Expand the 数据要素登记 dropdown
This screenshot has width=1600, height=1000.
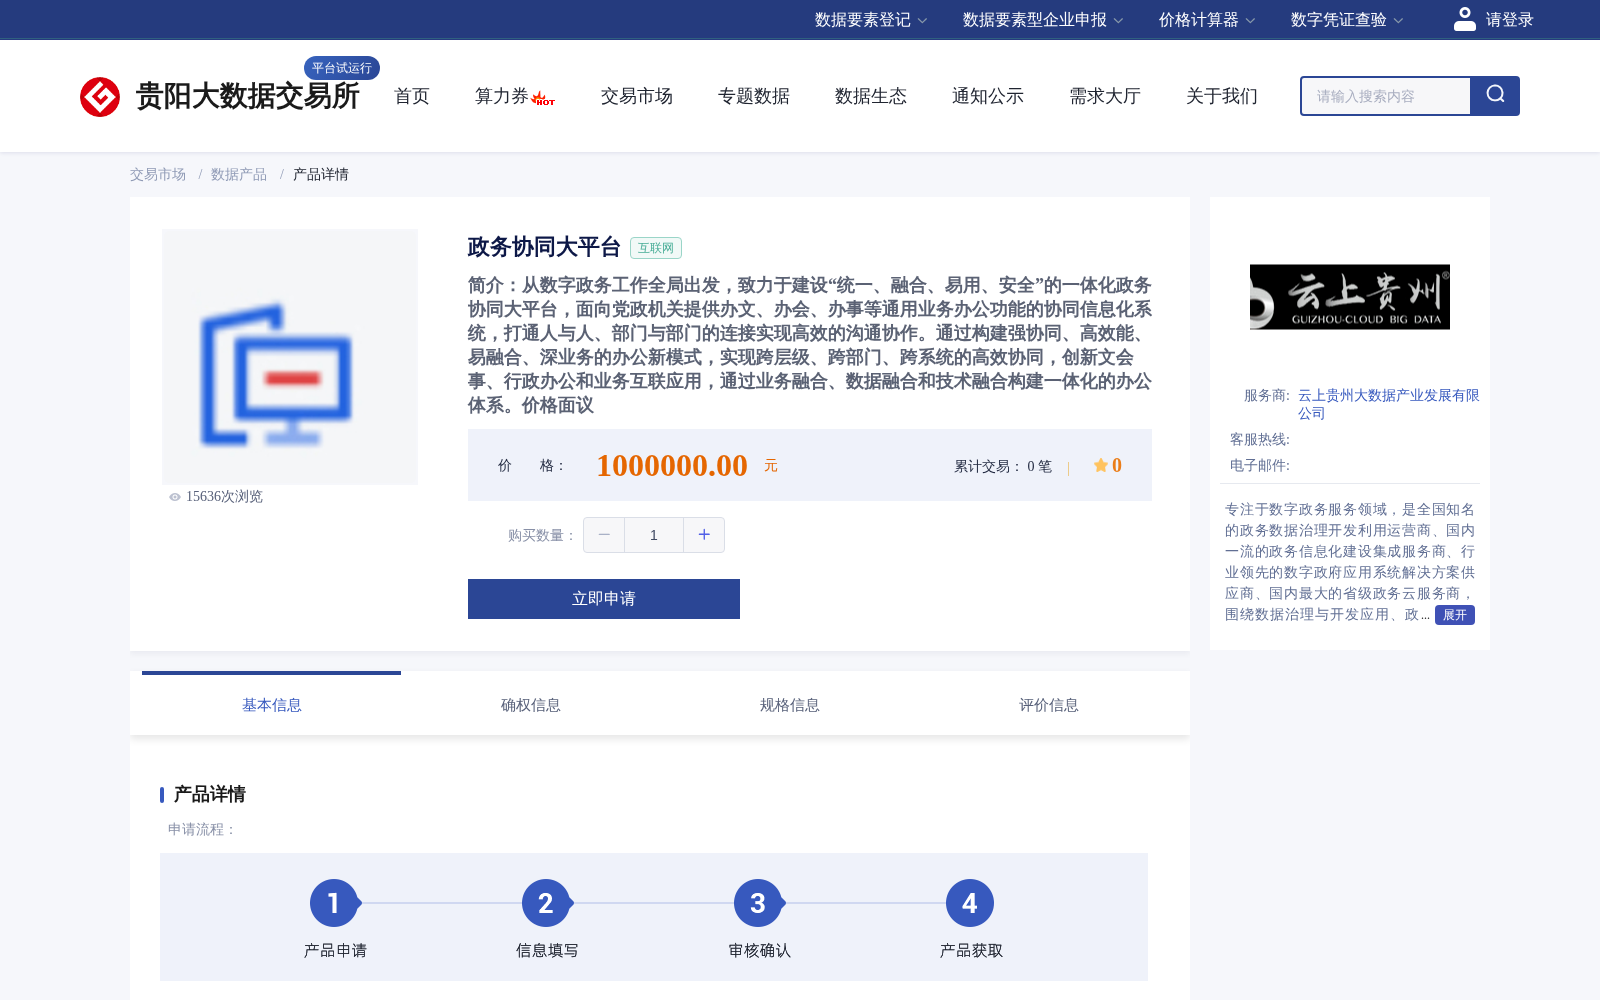871,20
